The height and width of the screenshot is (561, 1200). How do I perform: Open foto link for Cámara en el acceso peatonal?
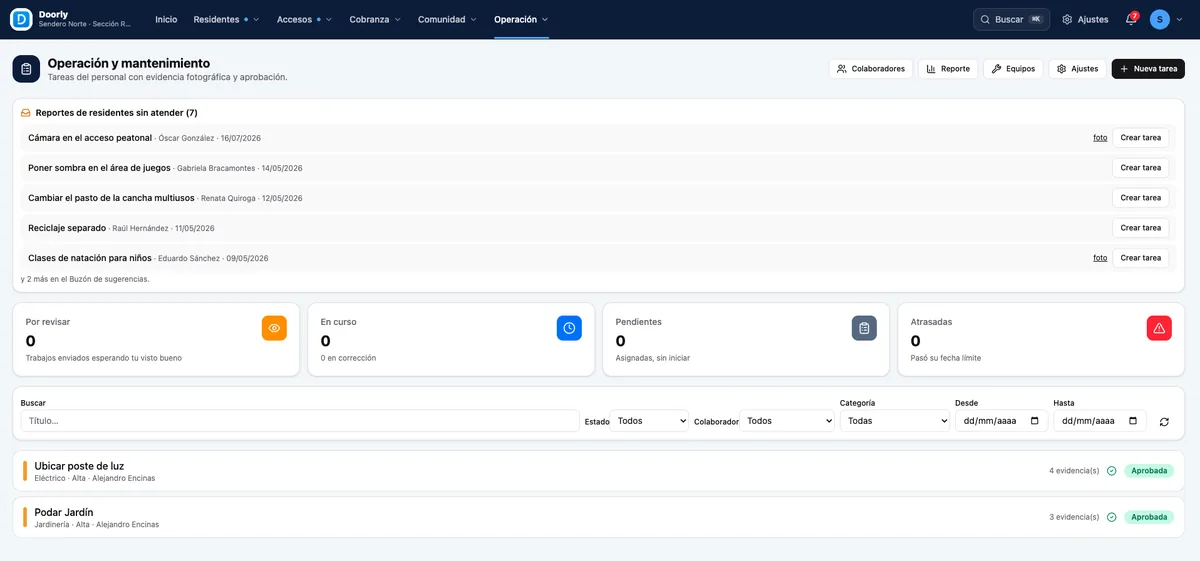(x=1100, y=138)
